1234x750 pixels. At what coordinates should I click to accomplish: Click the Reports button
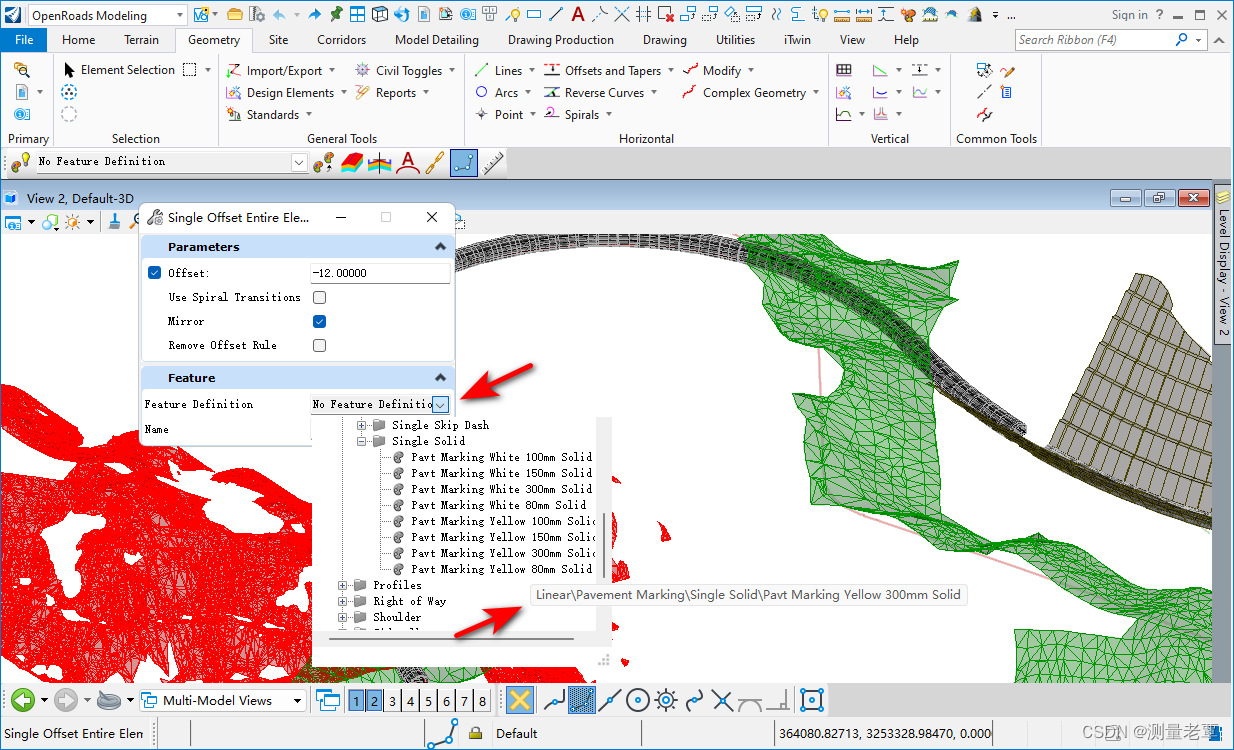[x=392, y=92]
